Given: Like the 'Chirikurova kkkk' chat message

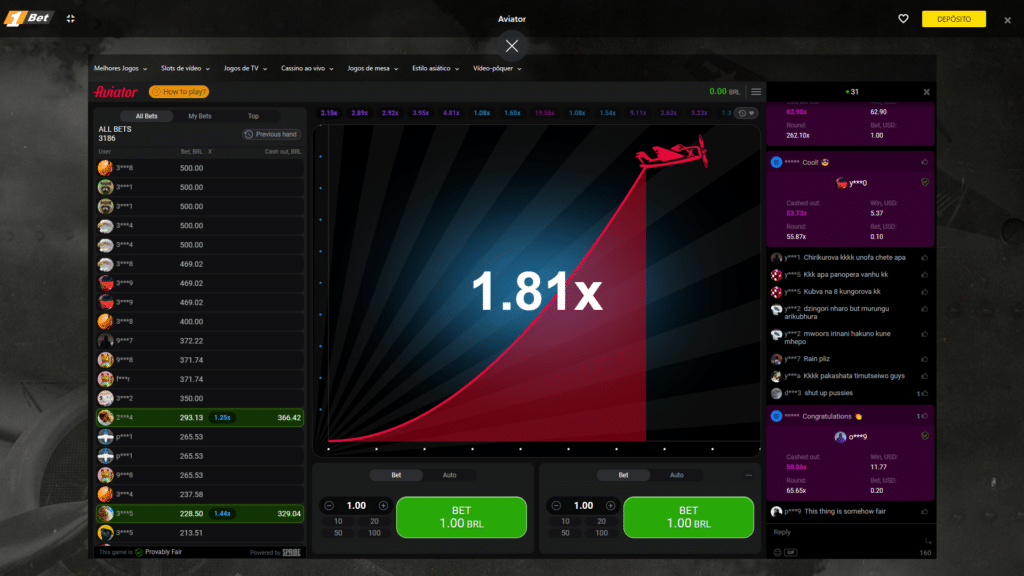Looking at the screenshot, I should point(925,258).
